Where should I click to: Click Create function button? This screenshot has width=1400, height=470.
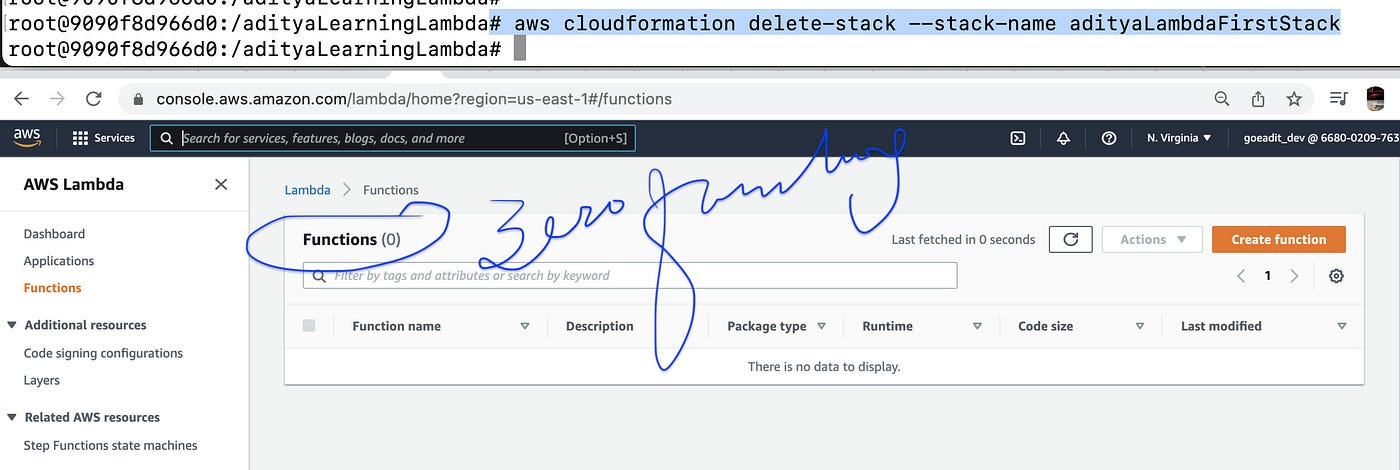point(1279,239)
